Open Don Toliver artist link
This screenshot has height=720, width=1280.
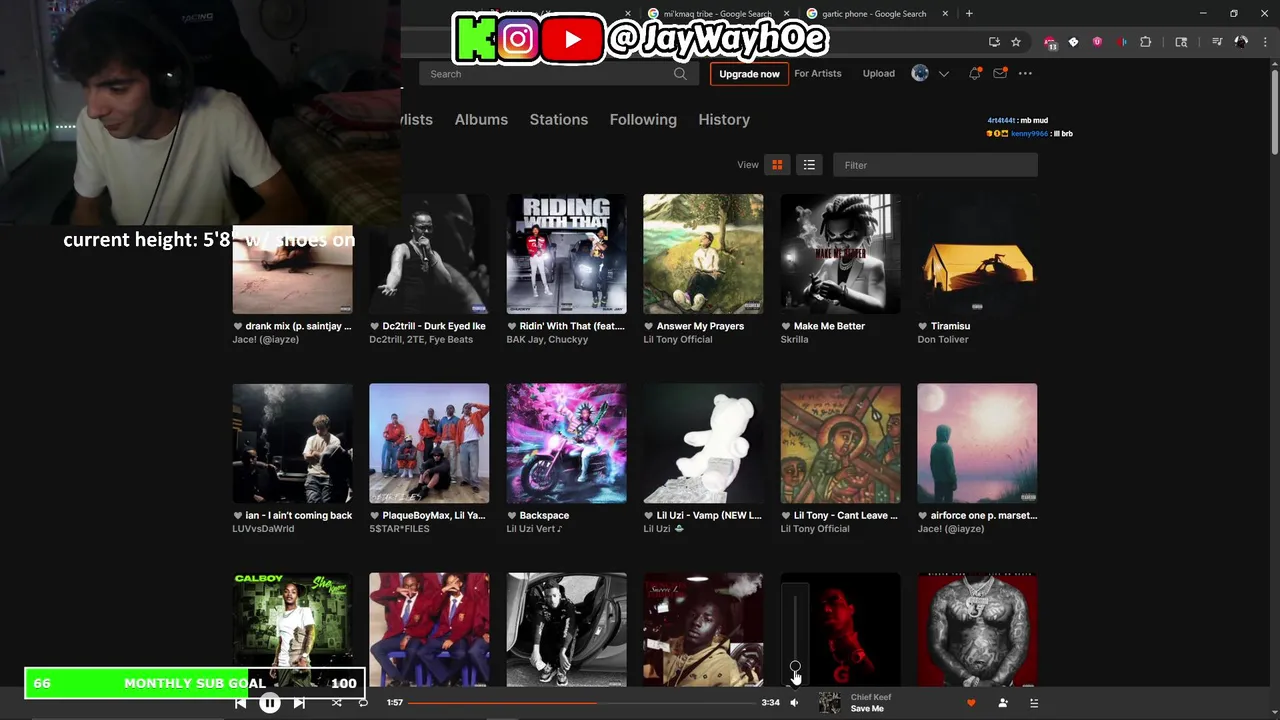point(943,339)
